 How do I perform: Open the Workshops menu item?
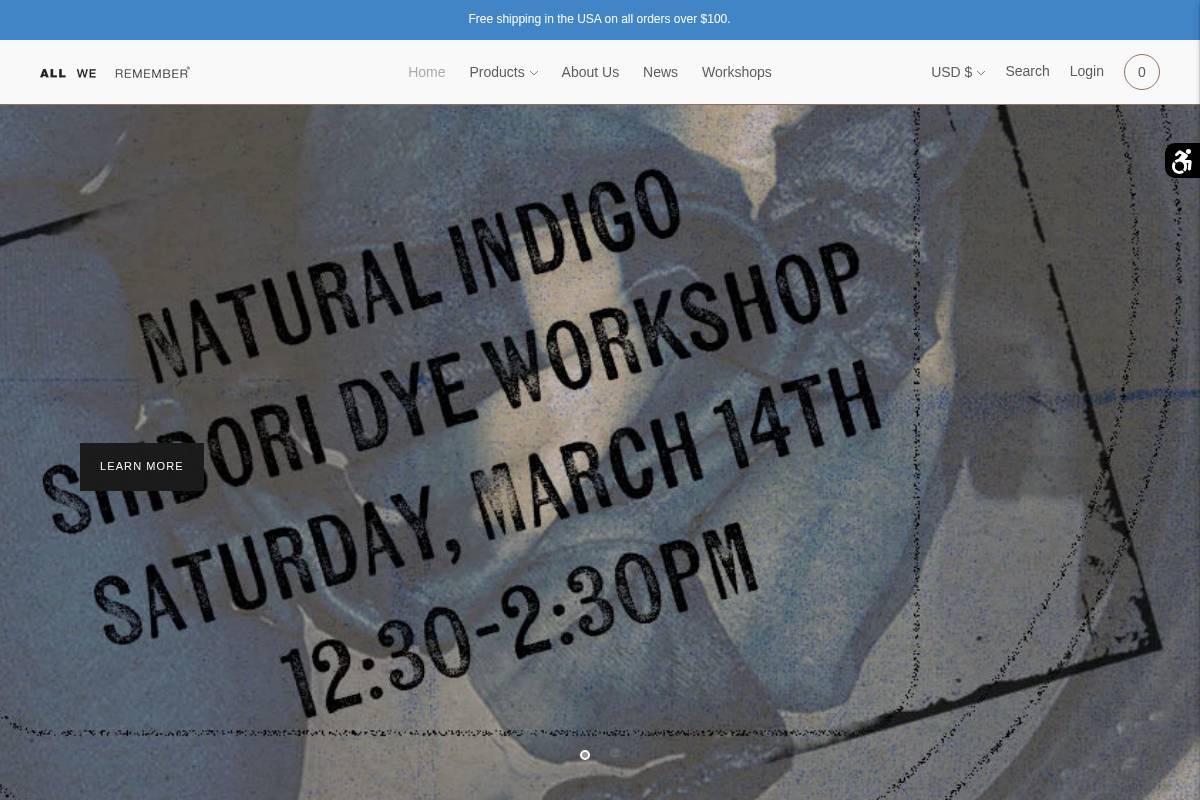point(736,72)
